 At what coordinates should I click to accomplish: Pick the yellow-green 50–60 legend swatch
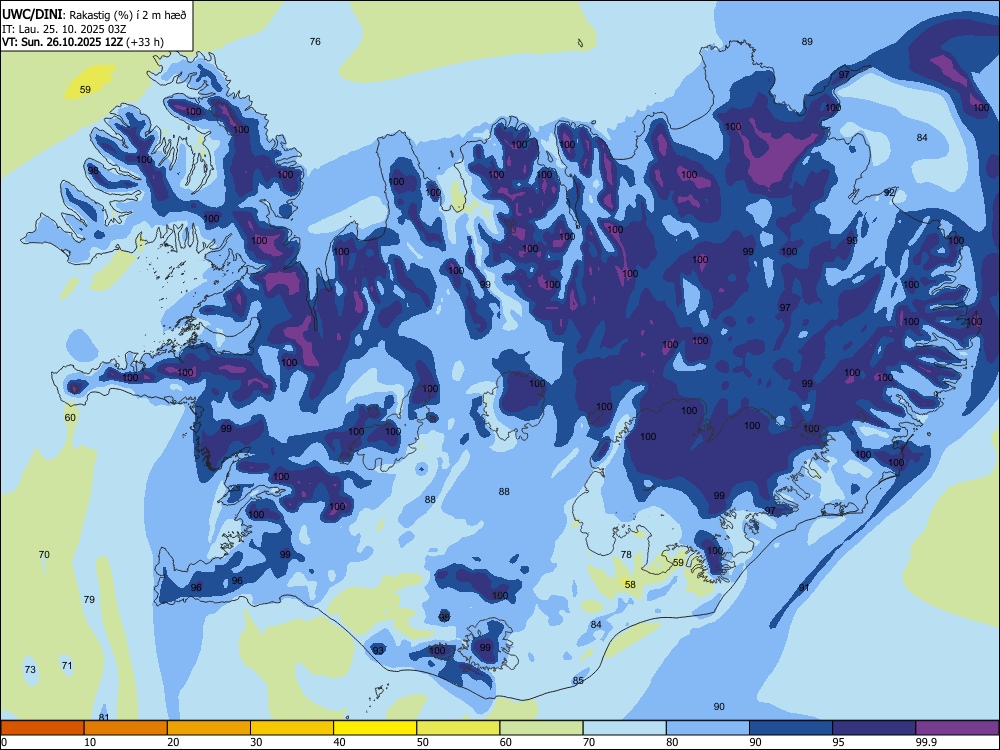(x=458, y=728)
